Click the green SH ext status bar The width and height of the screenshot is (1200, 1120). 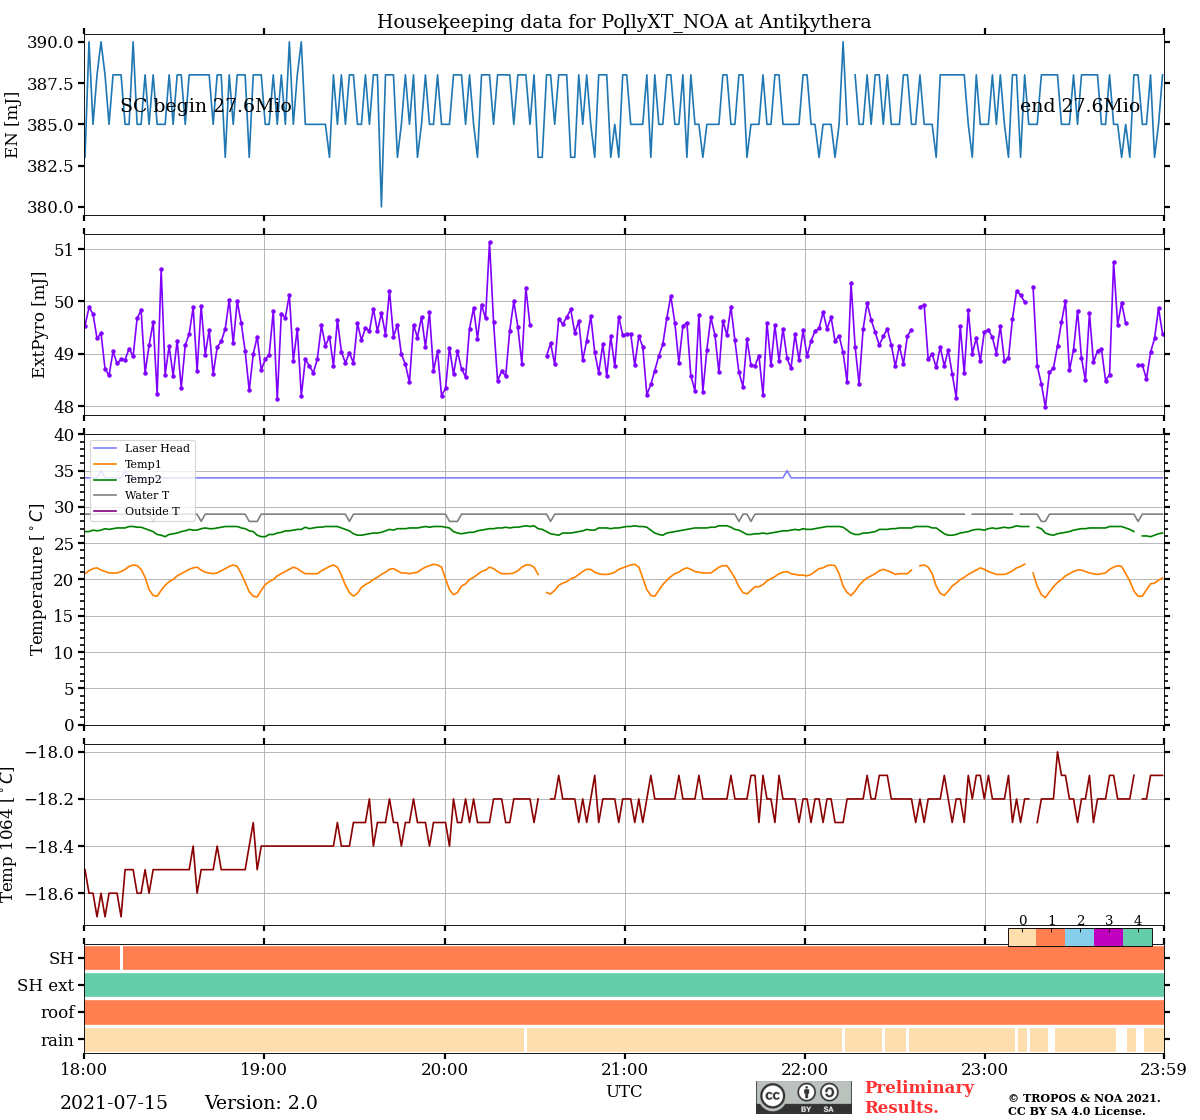pos(624,985)
